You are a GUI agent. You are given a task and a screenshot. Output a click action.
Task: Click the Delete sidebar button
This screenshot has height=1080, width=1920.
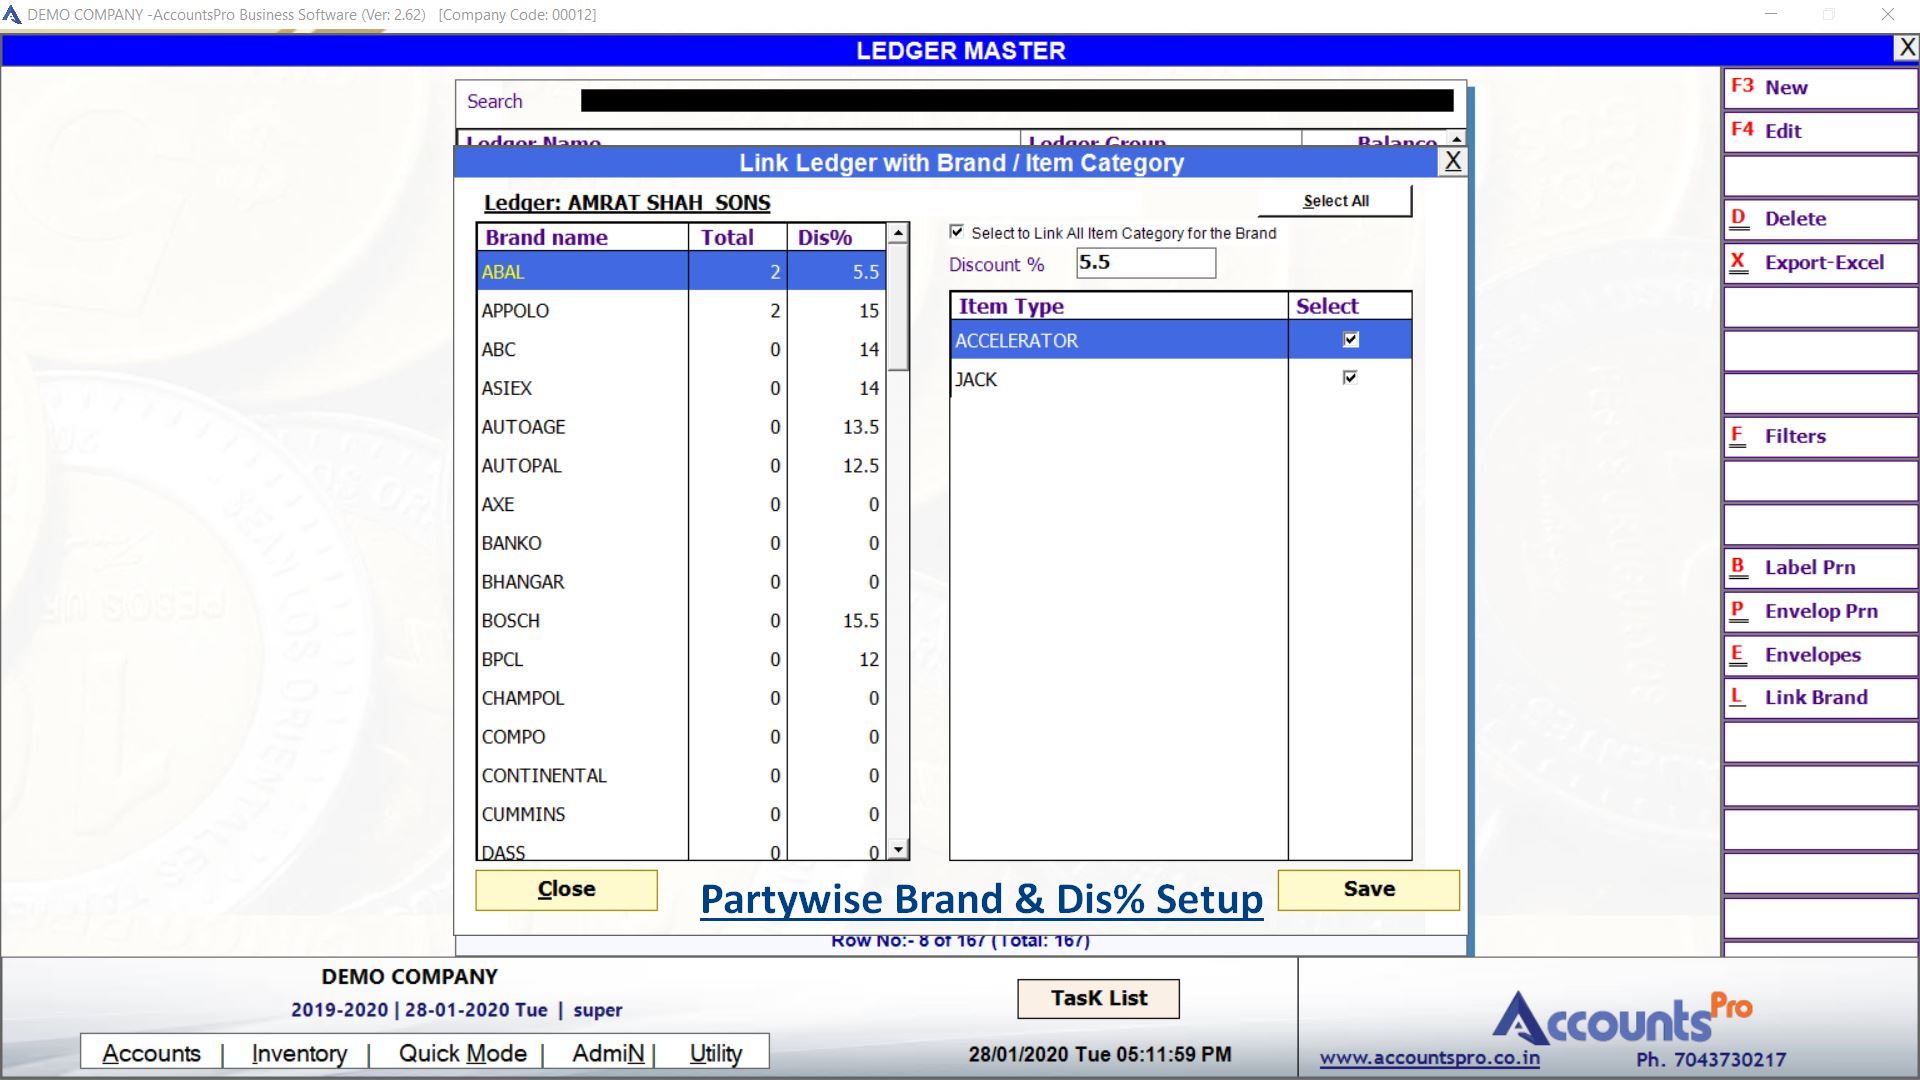1819,219
